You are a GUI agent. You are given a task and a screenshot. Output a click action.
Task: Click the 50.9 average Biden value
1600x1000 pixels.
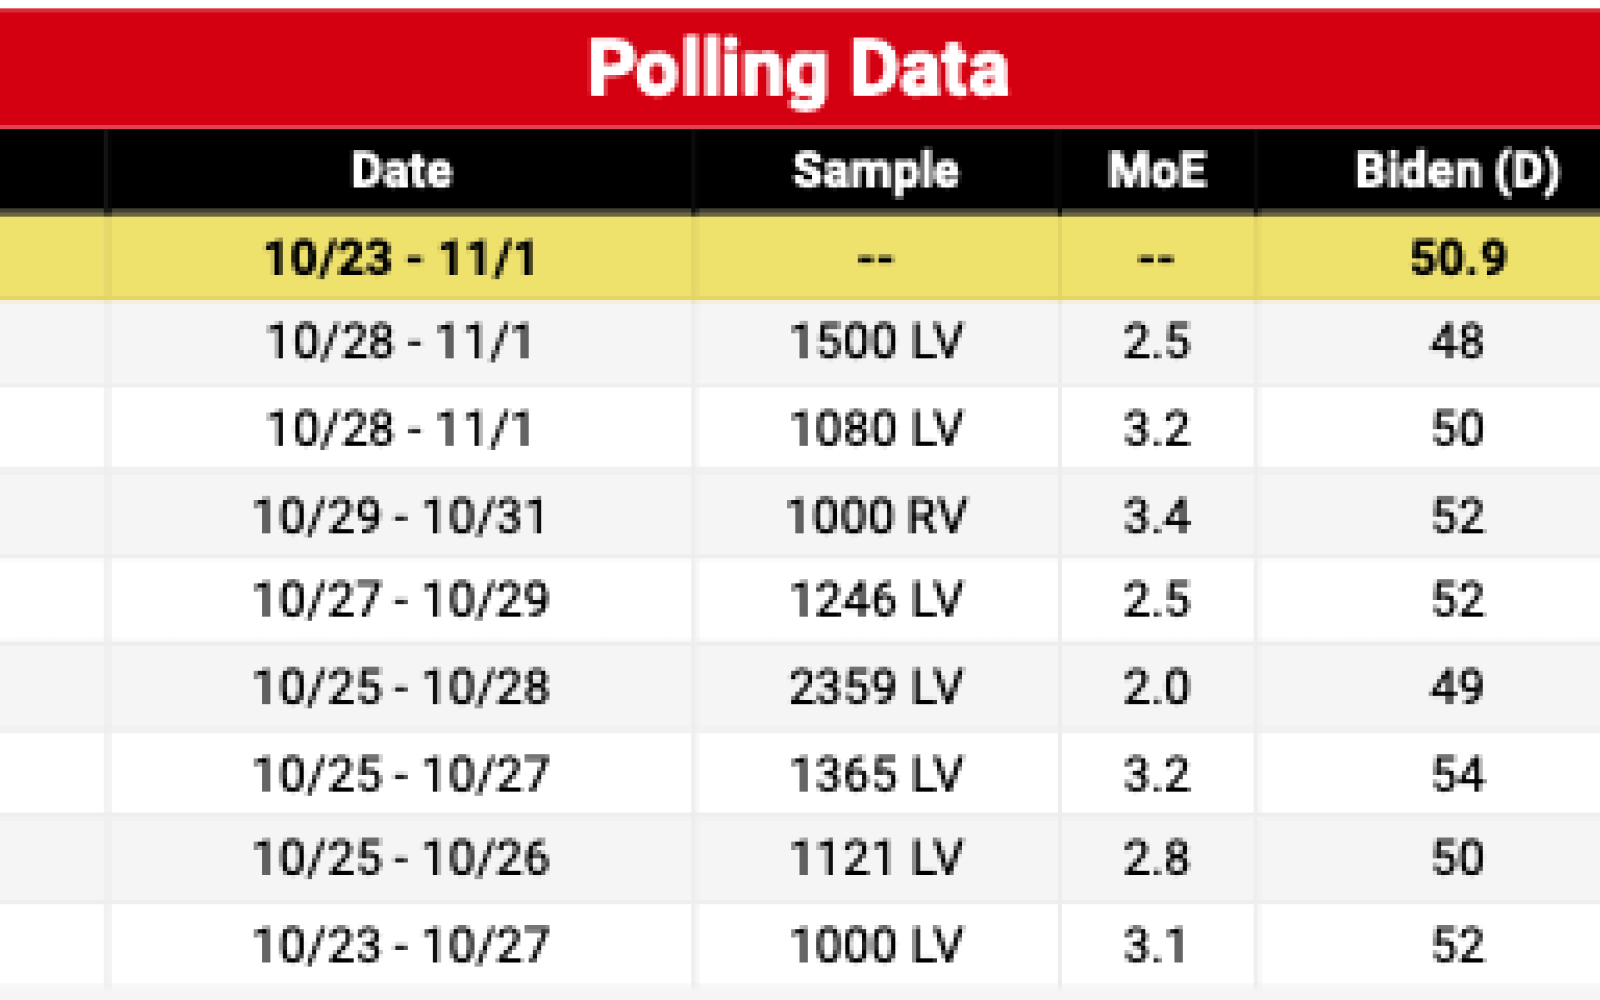pos(1457,258)
